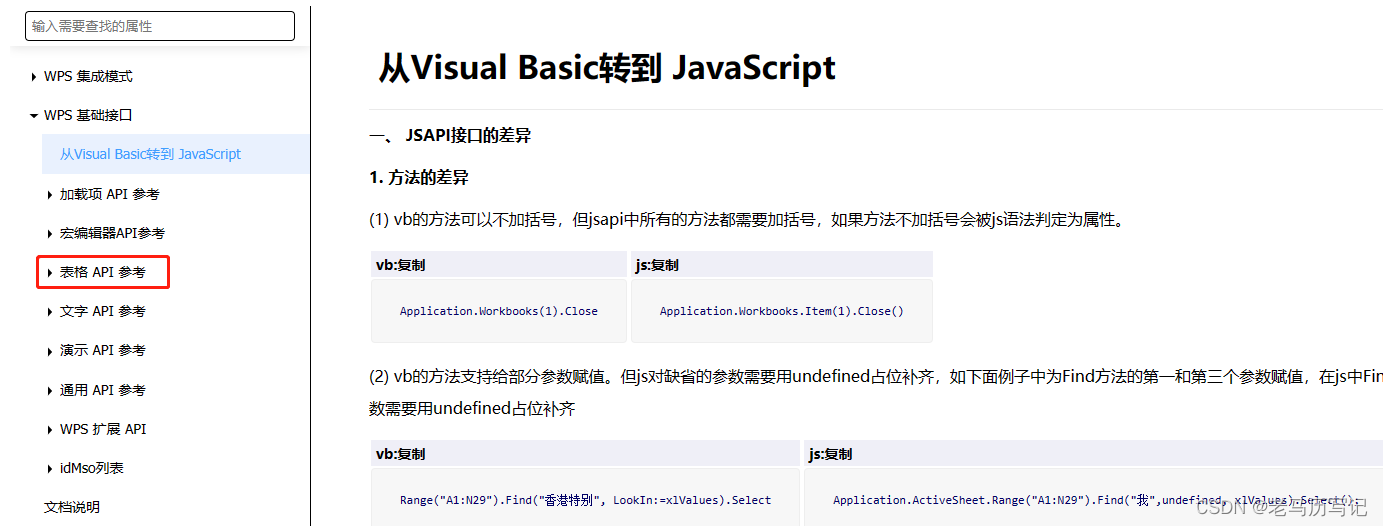Open 通用 API 参考 entry

(102, 390)
